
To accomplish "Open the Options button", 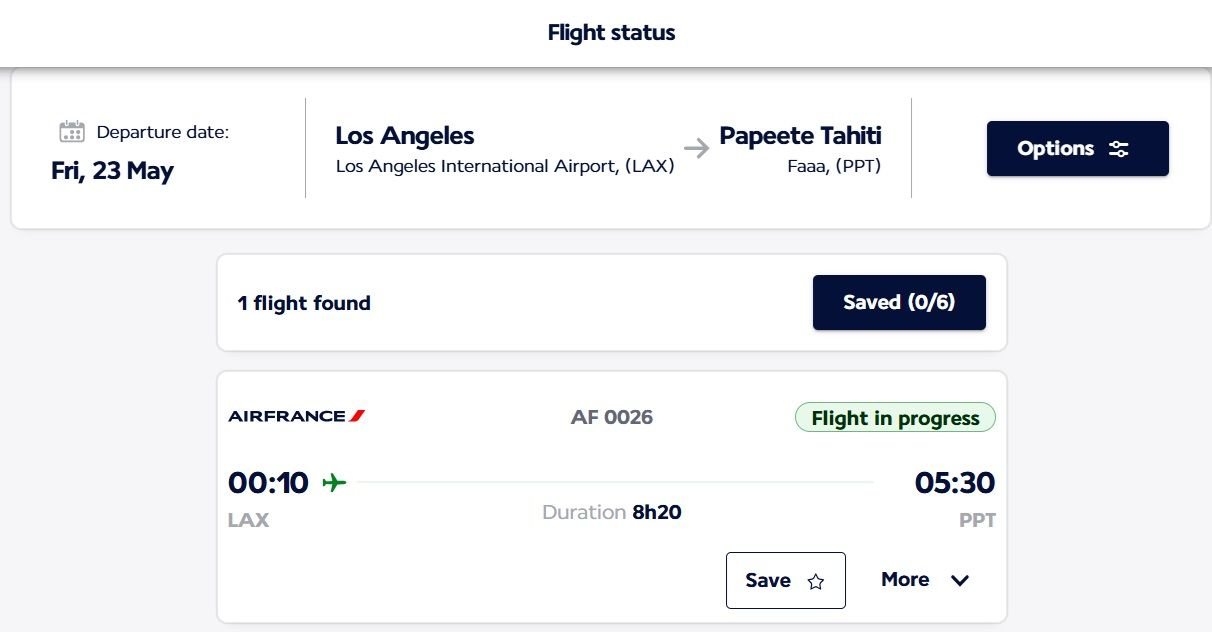I will click(1077, 149).
